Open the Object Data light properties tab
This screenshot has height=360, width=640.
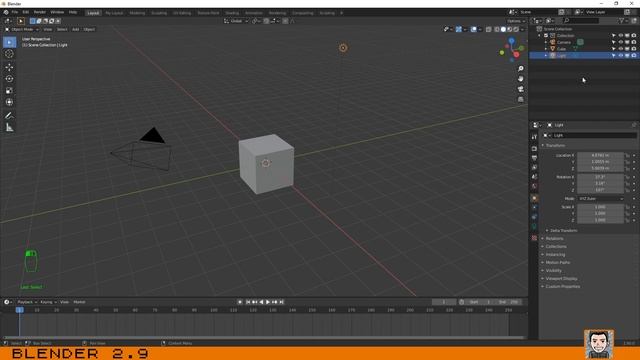pyautogui.click(x=534, y=227)
